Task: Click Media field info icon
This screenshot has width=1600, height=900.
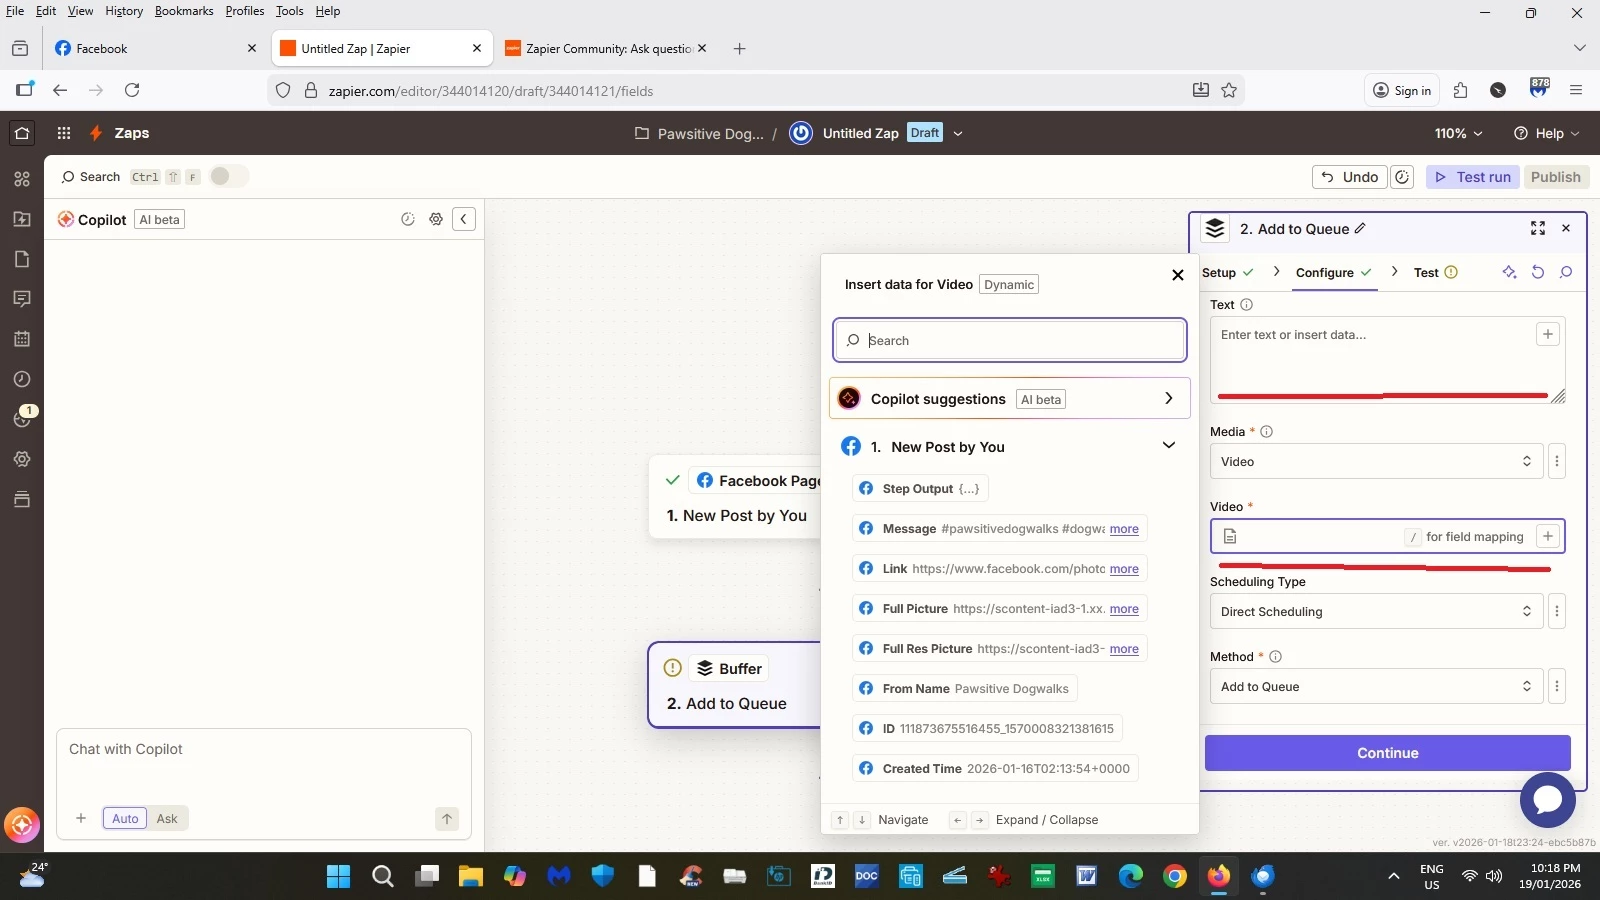Action: tap(1266, 432)
